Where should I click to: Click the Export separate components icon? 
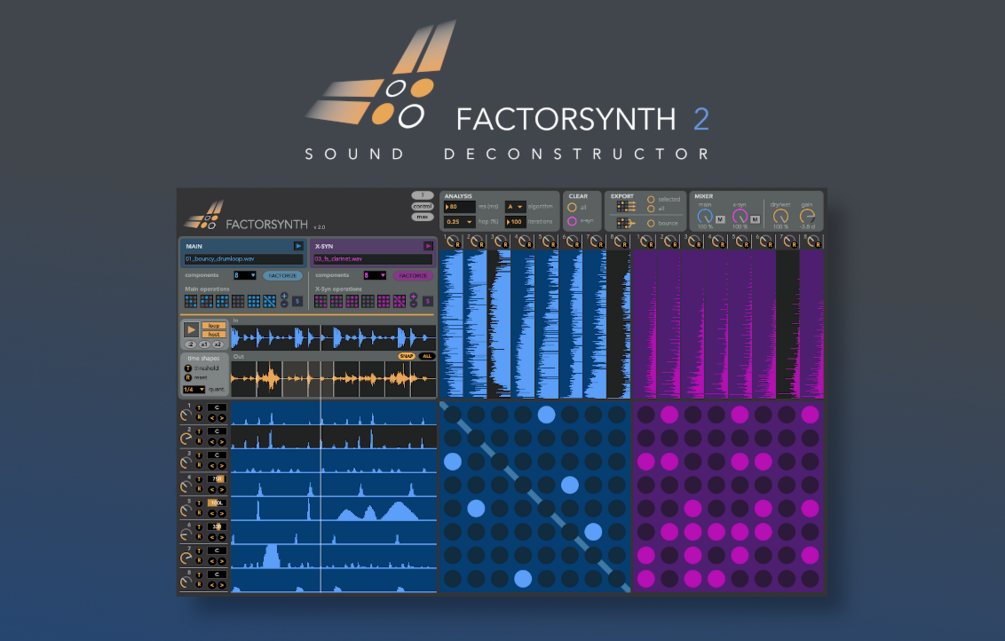(626, 206)
